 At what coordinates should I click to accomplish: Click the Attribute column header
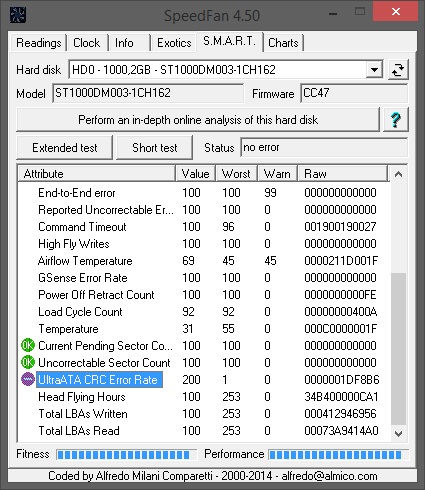[97, 174]
